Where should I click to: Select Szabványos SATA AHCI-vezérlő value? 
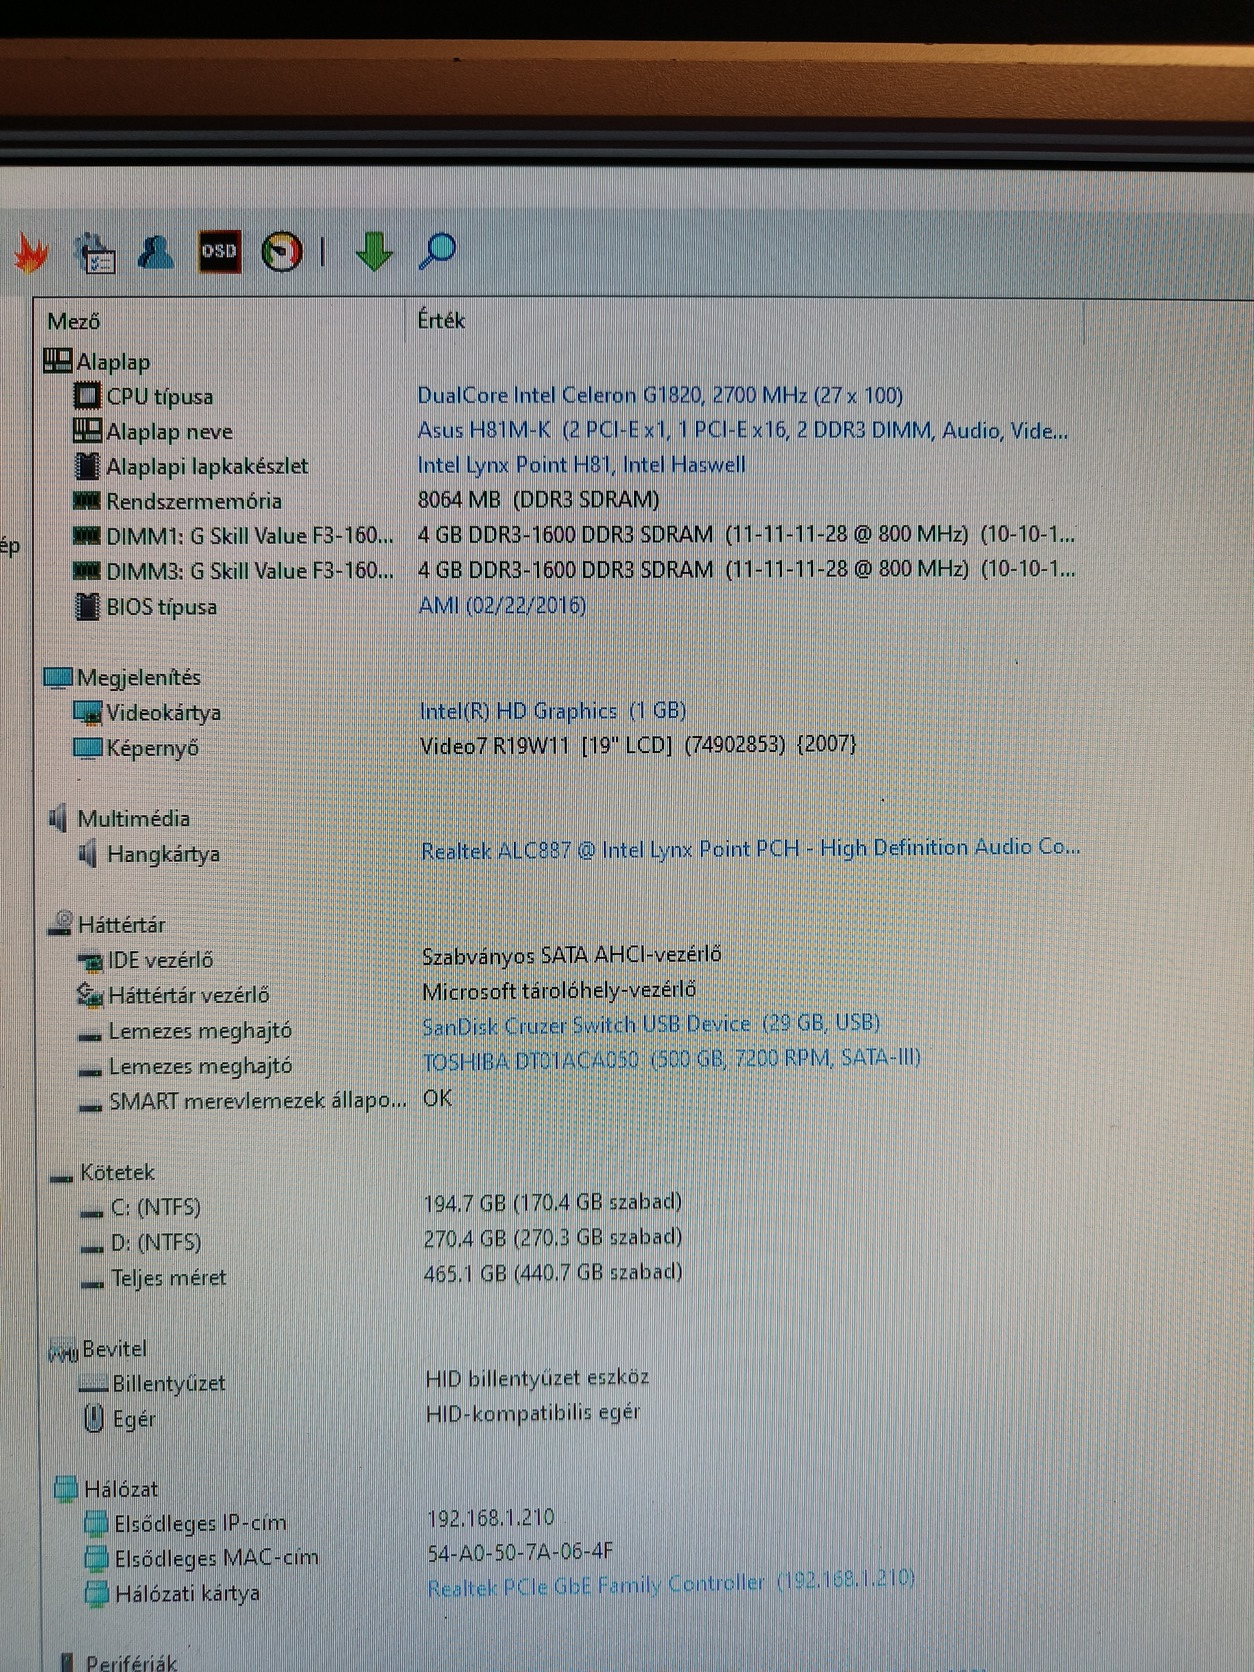[571, 955]
